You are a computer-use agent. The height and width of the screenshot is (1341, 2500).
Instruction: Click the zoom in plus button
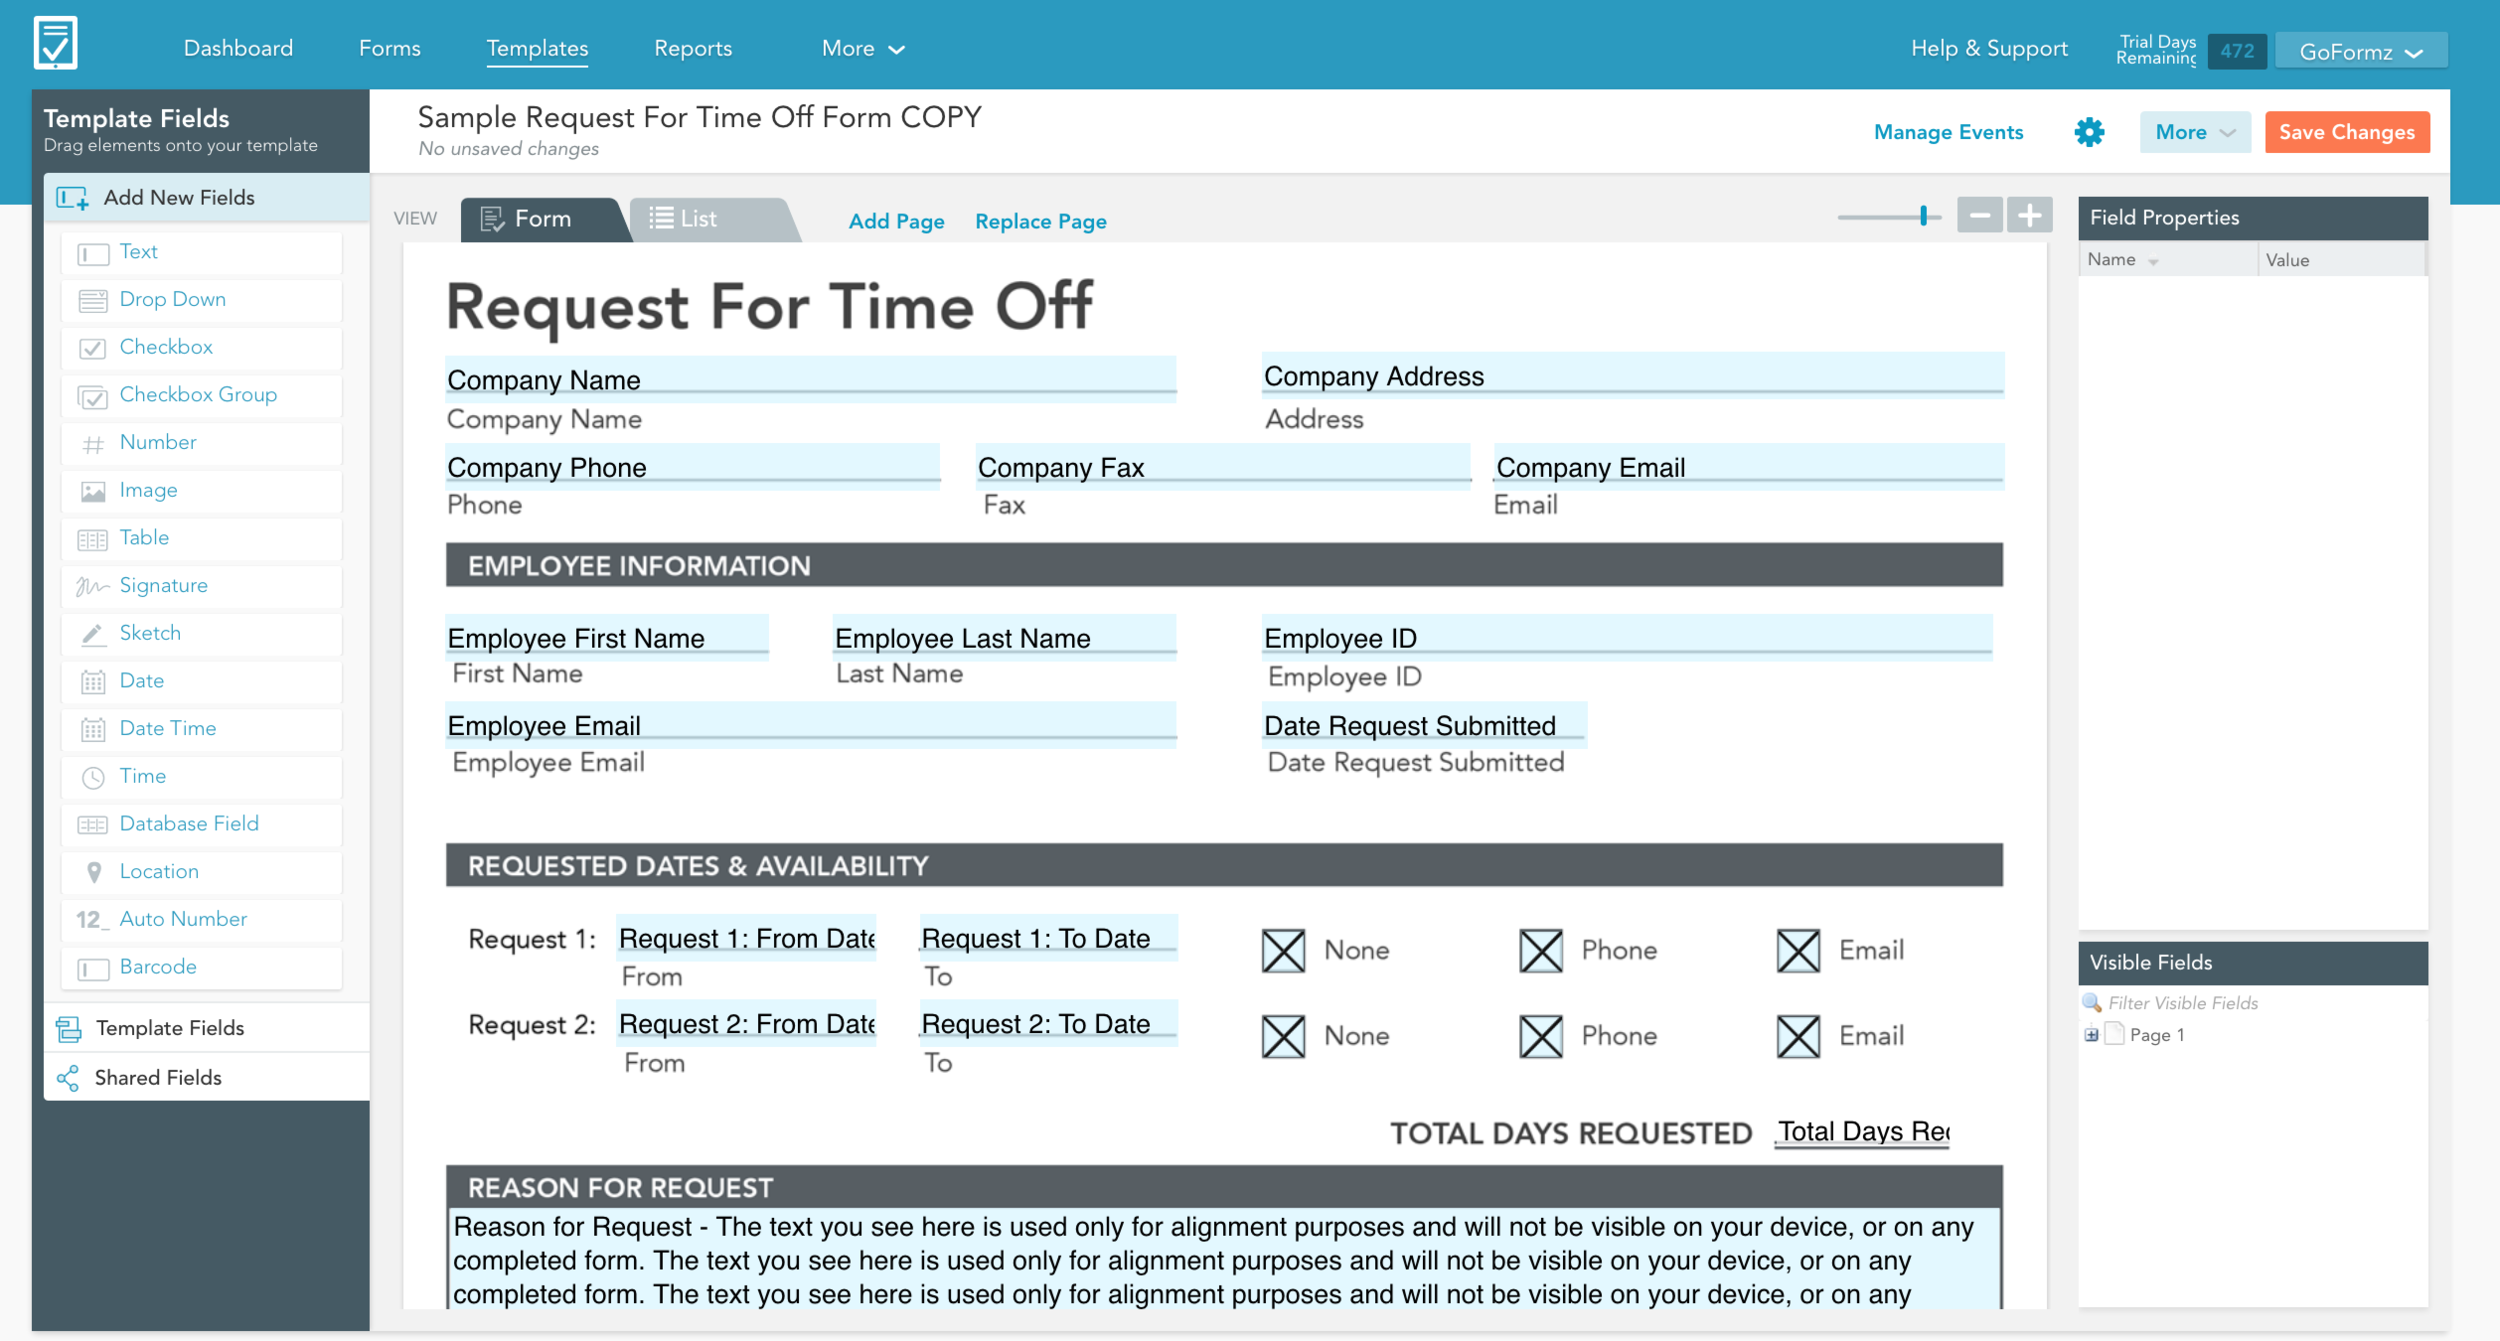pyautogui.click(x=2029, y=215)
